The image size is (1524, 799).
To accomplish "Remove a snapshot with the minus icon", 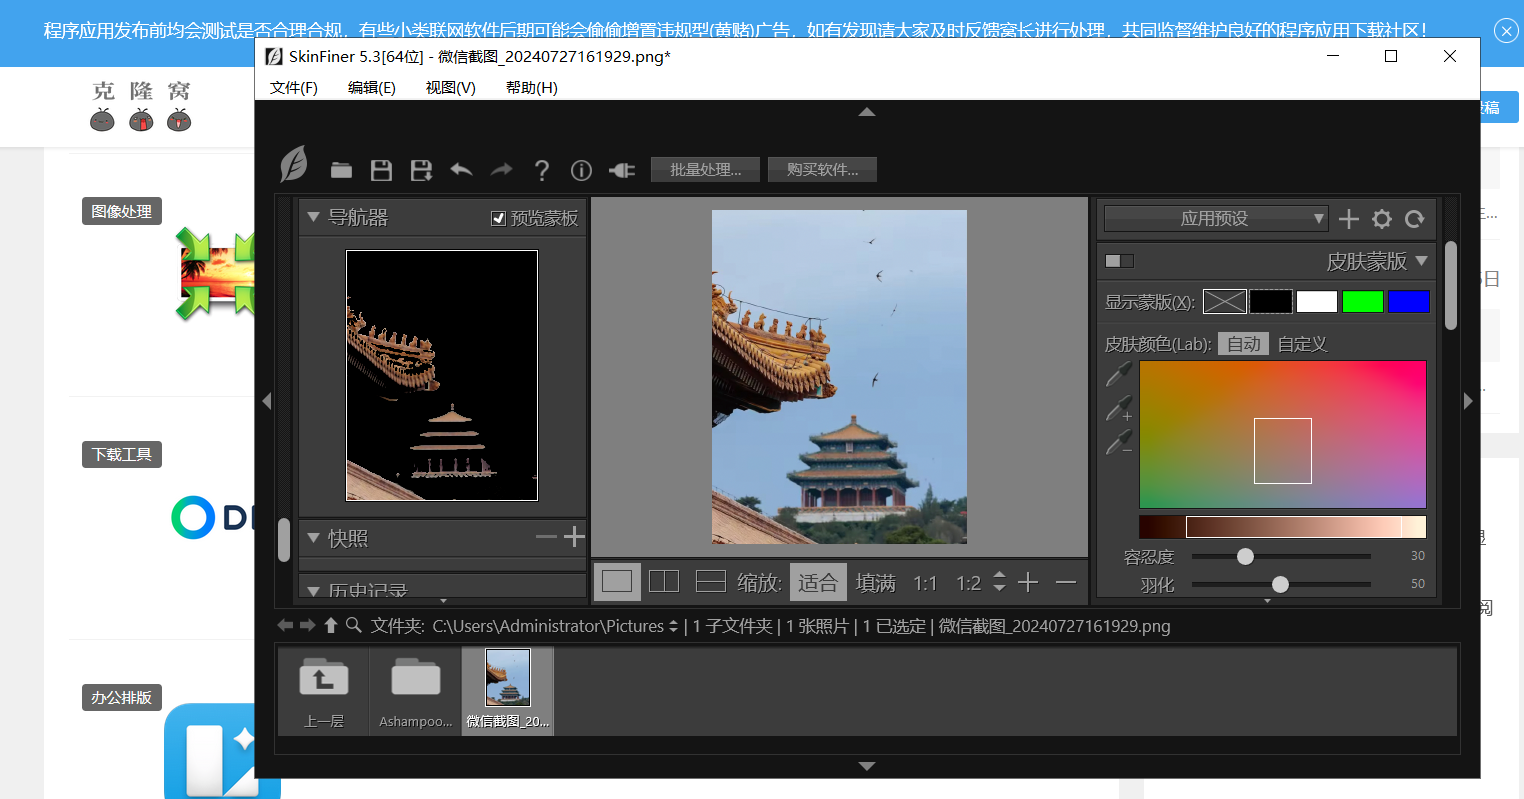I will (x=546, y=537).
